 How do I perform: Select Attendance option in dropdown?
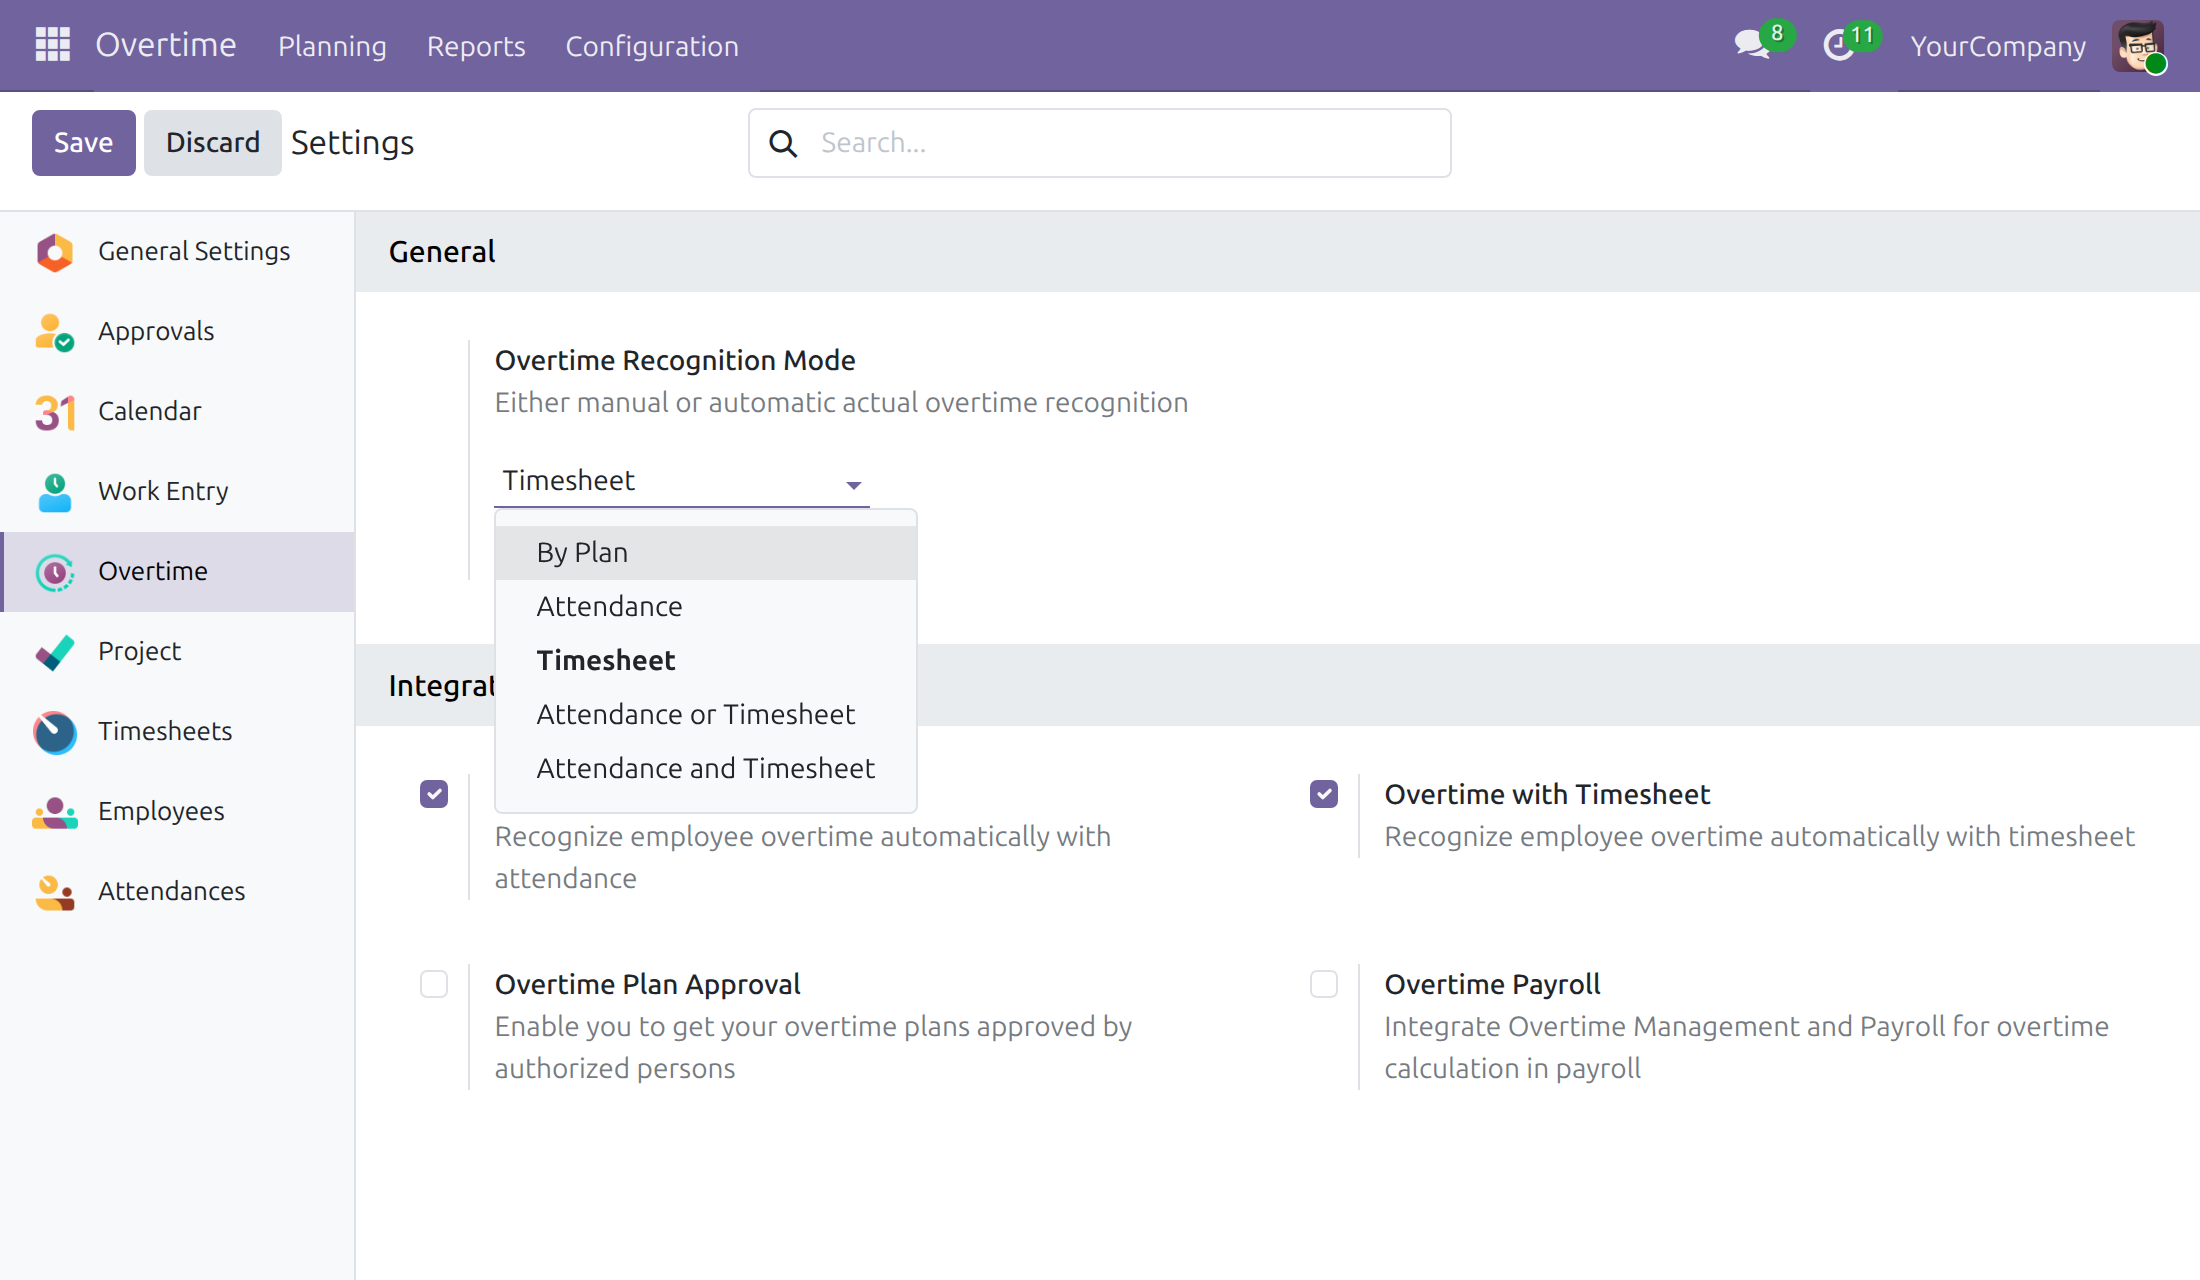coord(706,607)
